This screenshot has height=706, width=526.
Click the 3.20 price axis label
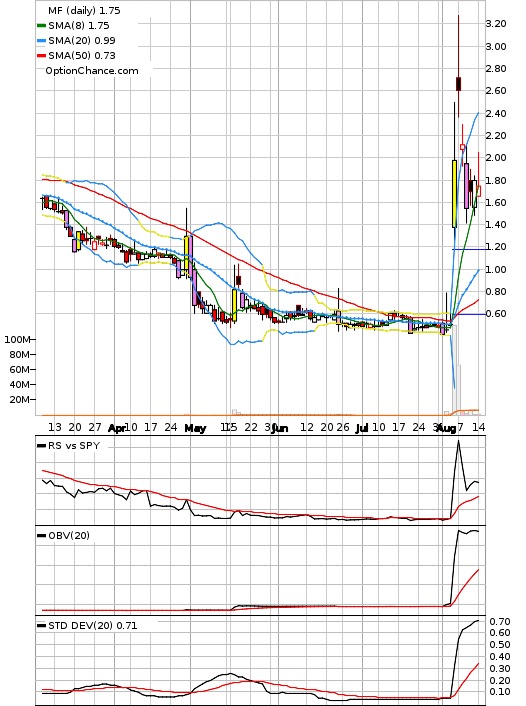point(496,24)
